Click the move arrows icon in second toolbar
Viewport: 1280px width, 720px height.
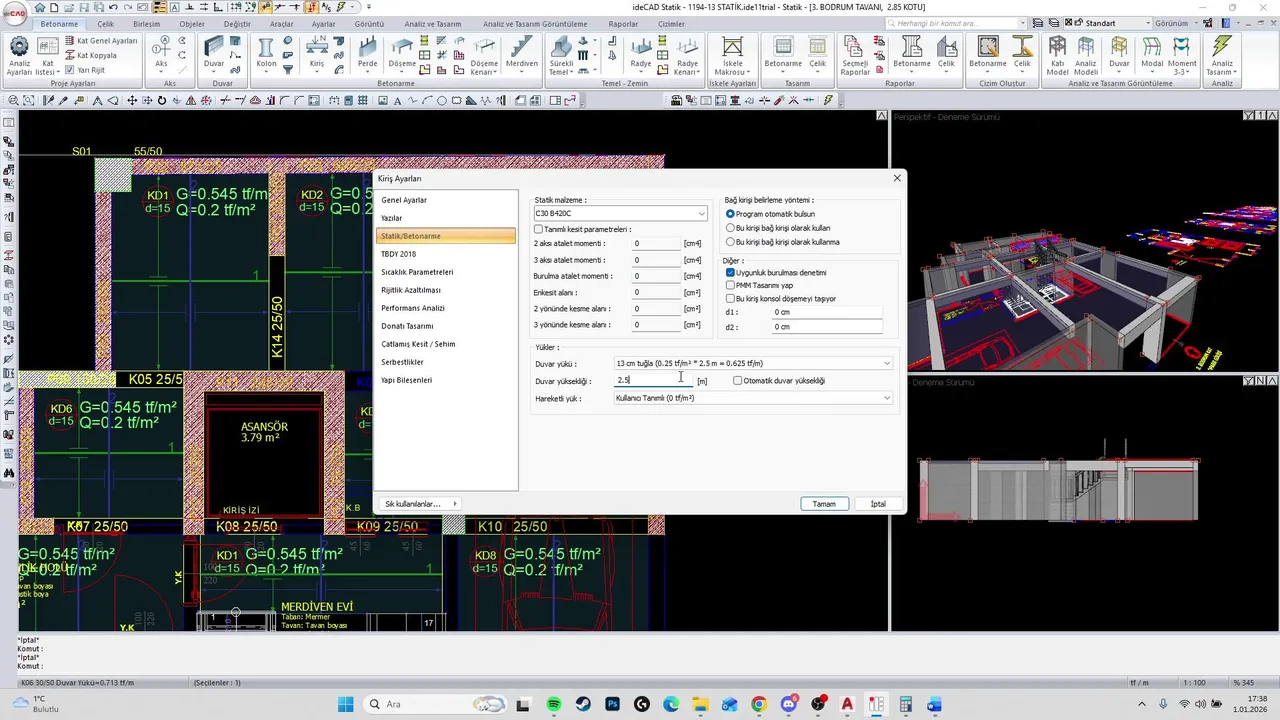click(x=131, y=101)
